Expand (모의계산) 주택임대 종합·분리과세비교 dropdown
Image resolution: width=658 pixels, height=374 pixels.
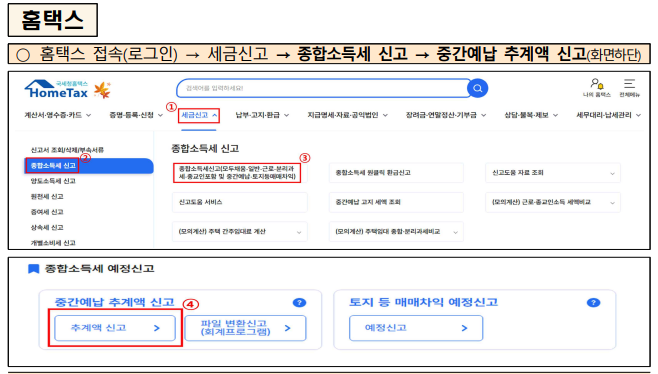[x=396, y=232]
